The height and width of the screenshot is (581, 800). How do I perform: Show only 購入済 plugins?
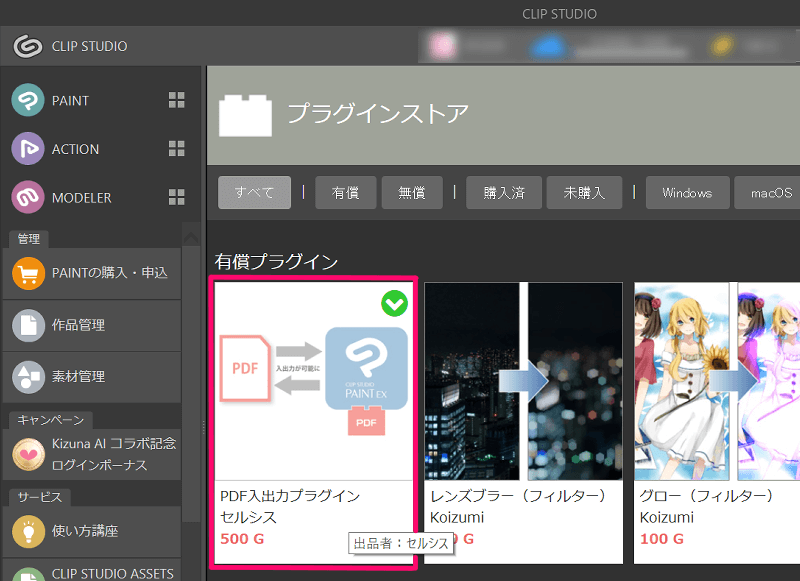504,192
